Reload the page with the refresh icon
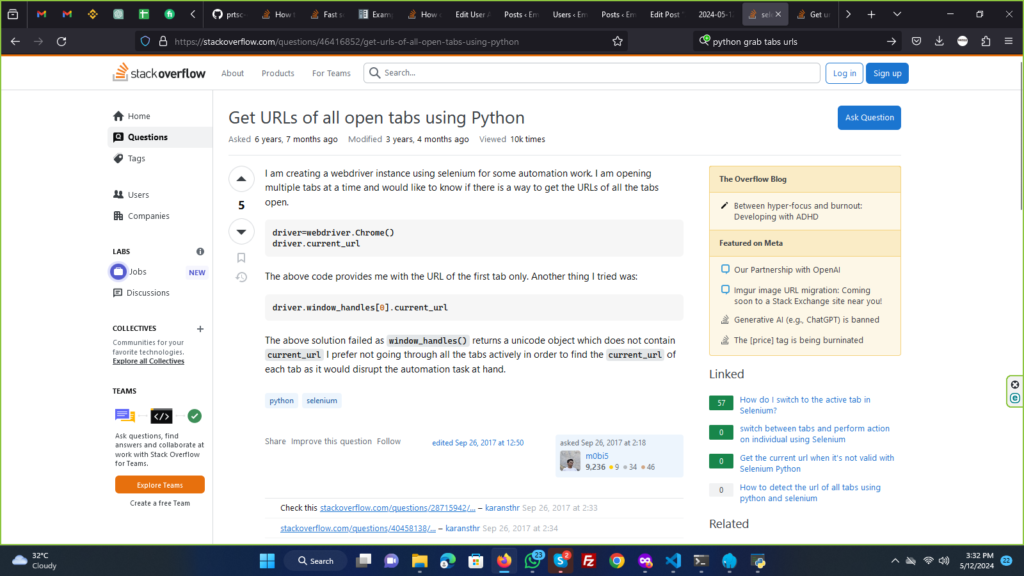The height and width of the screenshot is (576, 1024). (x=62, y=41)
